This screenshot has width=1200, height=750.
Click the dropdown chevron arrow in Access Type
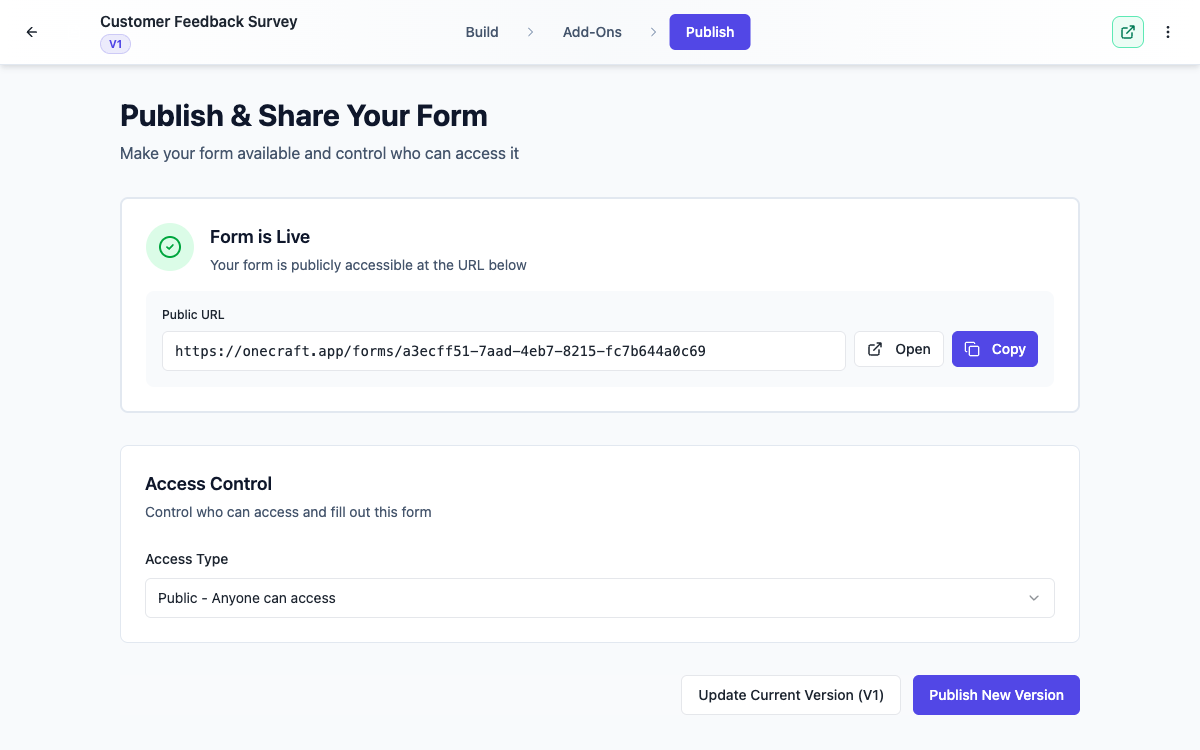click(x=1034, y=598)
